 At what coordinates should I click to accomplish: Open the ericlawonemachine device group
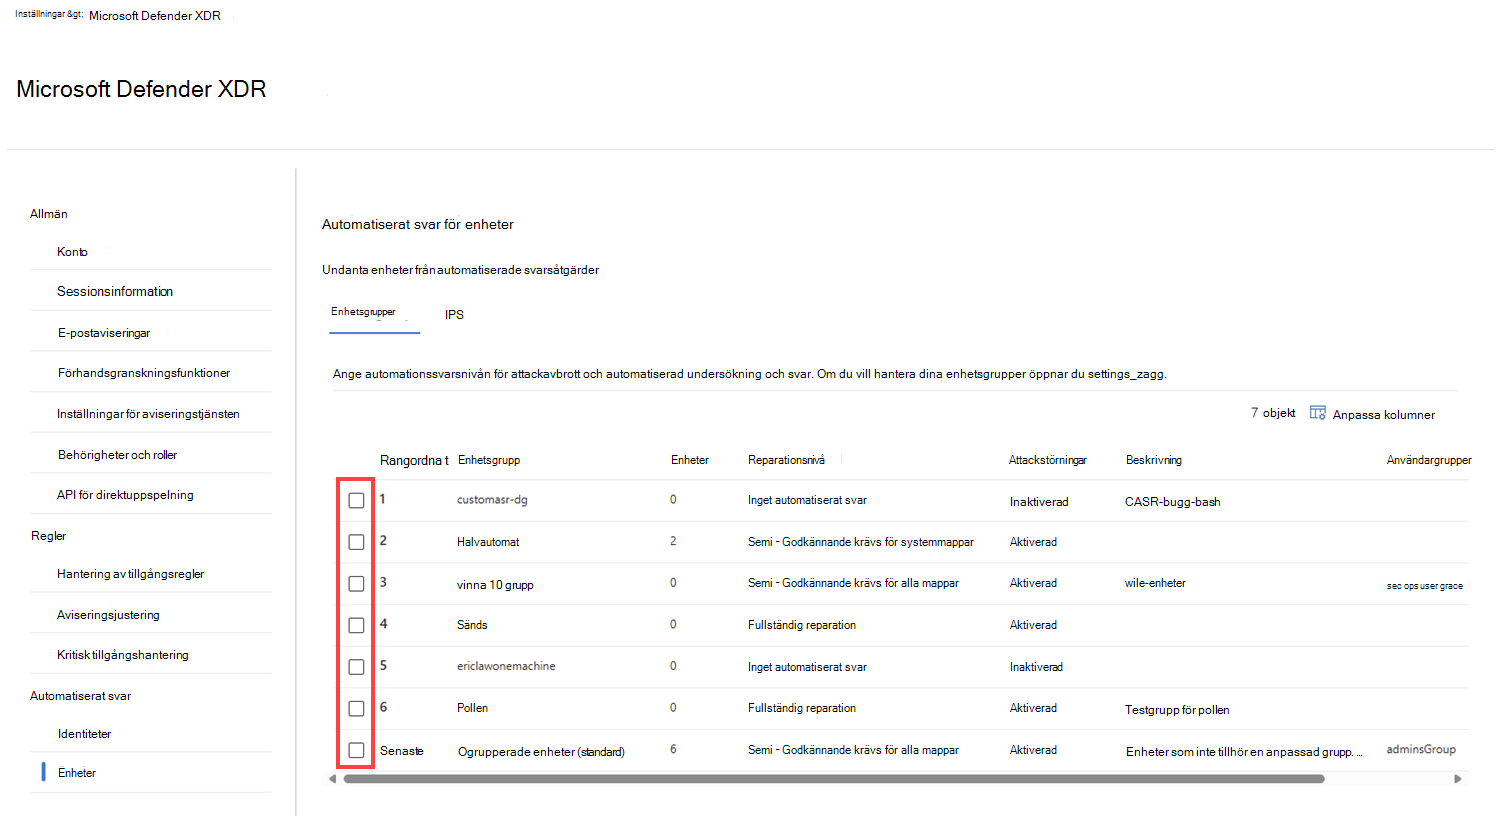(506, 666)
